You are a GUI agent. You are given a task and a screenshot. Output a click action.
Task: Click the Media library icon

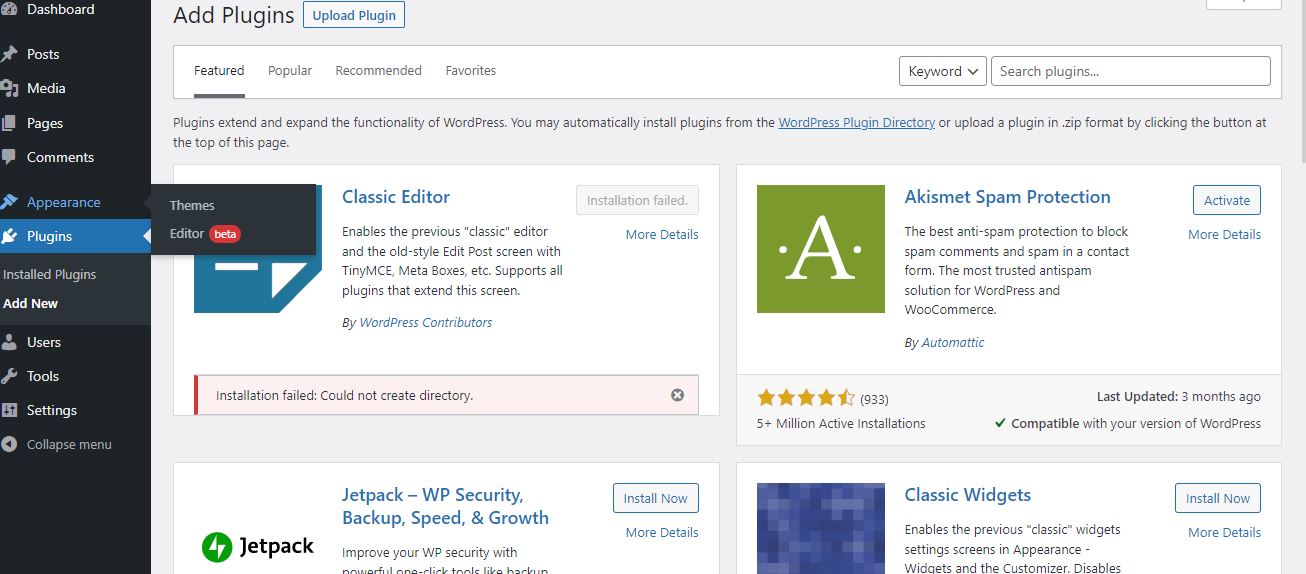coord(9,88)
